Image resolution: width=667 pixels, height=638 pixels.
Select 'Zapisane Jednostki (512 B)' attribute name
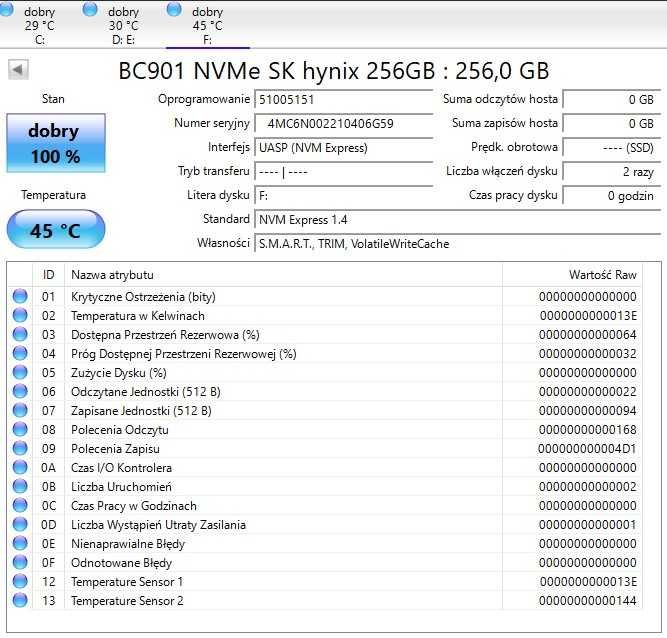click(141, 411)
